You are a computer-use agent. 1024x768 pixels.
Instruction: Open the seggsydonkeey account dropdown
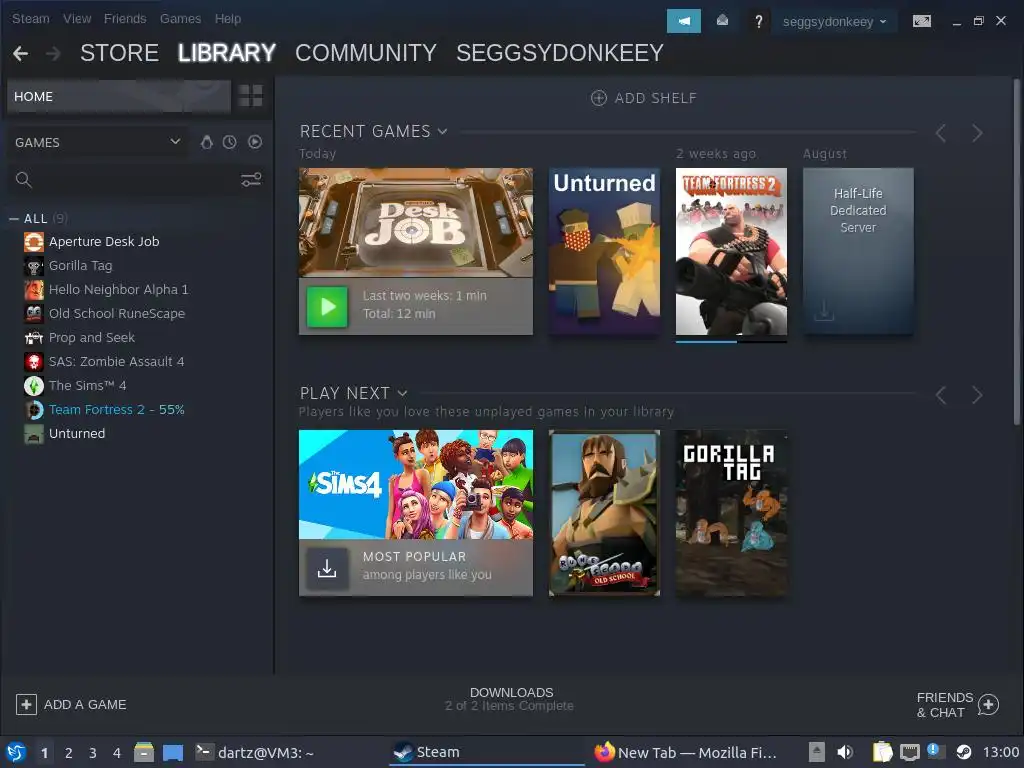pyautogui.click(x=835, y=22)
